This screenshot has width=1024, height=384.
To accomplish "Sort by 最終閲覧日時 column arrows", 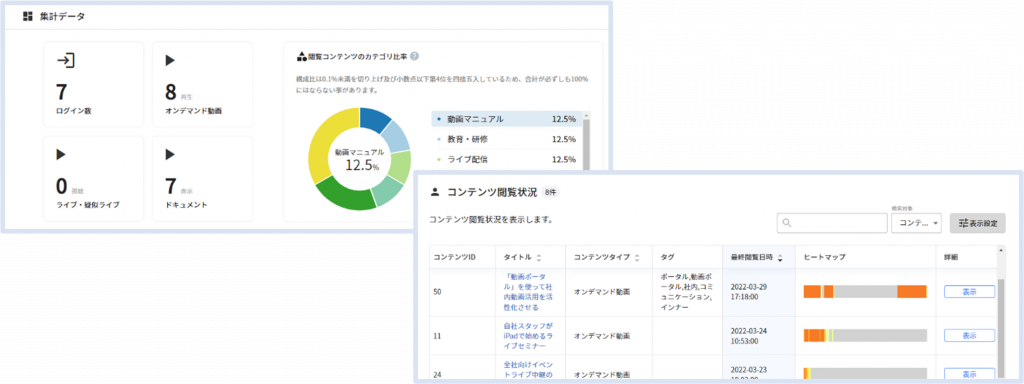I will click(780, 257).
